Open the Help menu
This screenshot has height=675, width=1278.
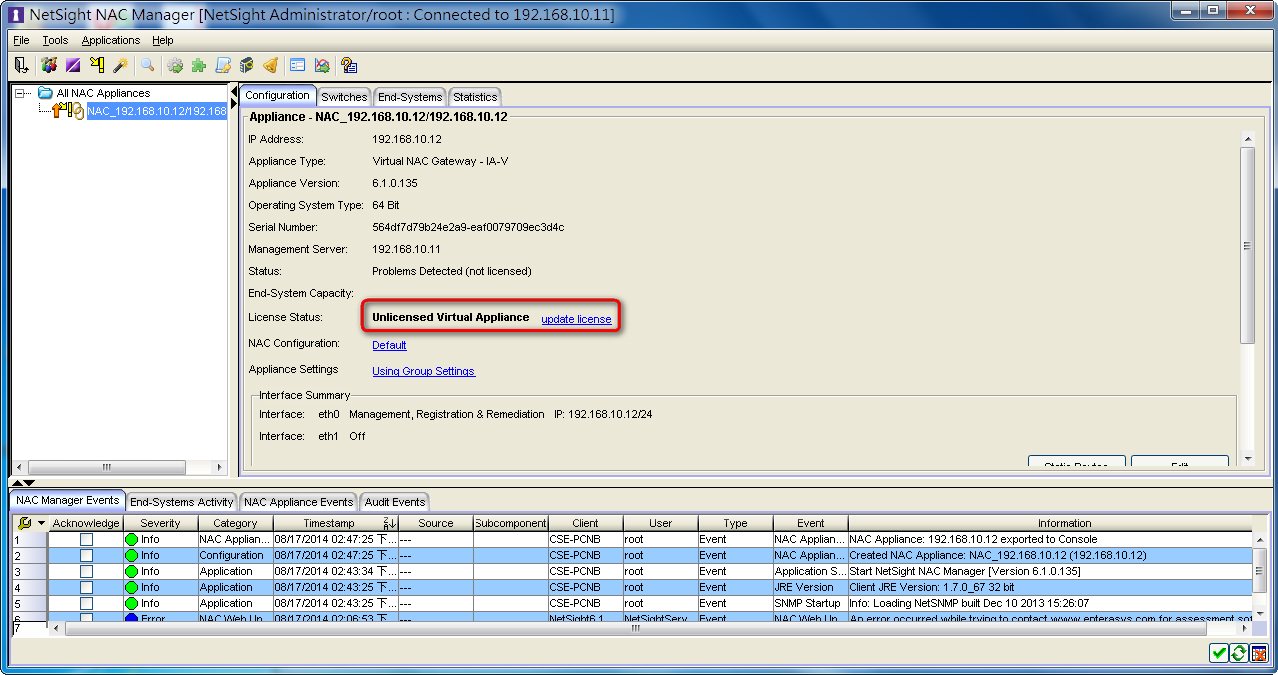click(x=163, y=40)
